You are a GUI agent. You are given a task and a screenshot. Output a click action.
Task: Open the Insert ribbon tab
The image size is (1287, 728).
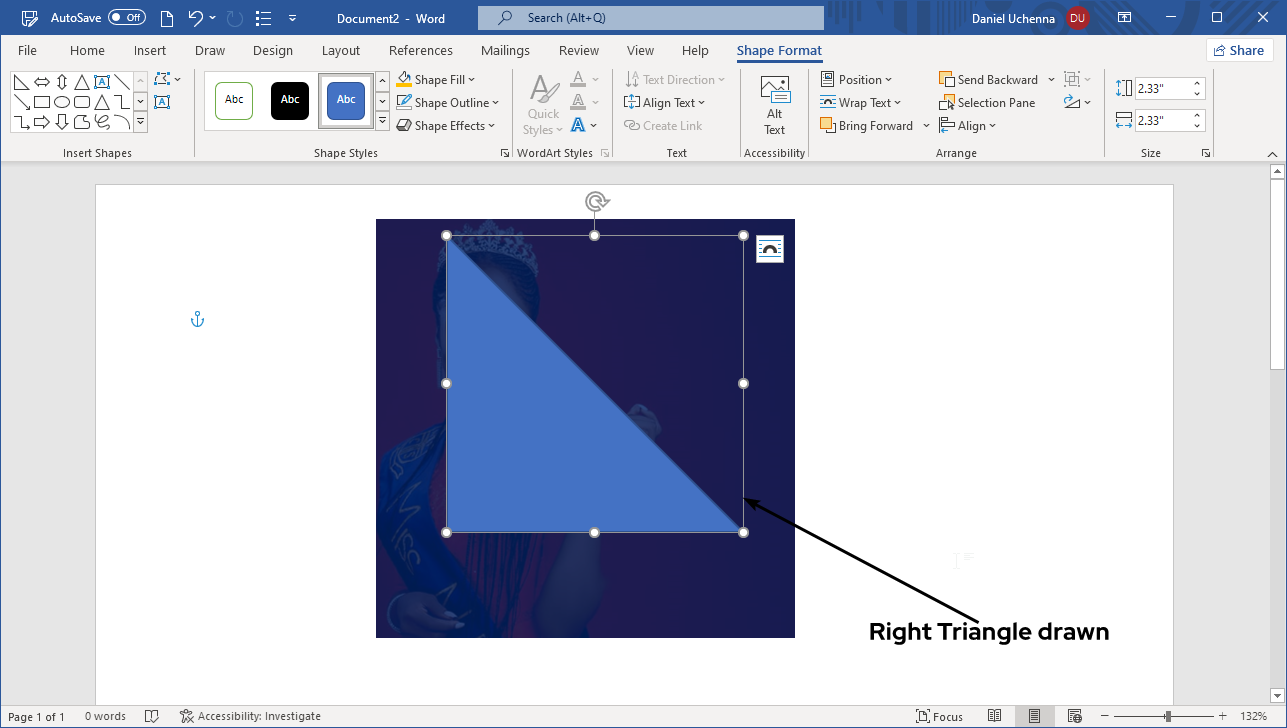coord(150,51)
